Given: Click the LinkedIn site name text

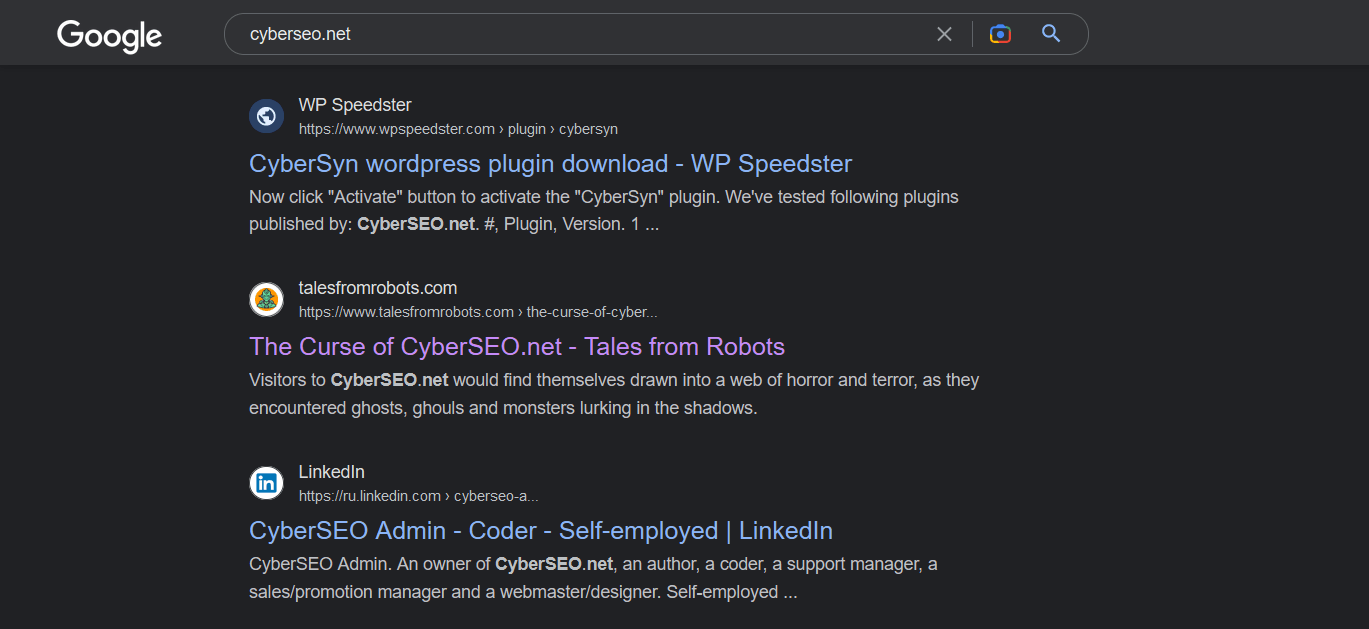Looking at the screenshot, I should 331,472.
